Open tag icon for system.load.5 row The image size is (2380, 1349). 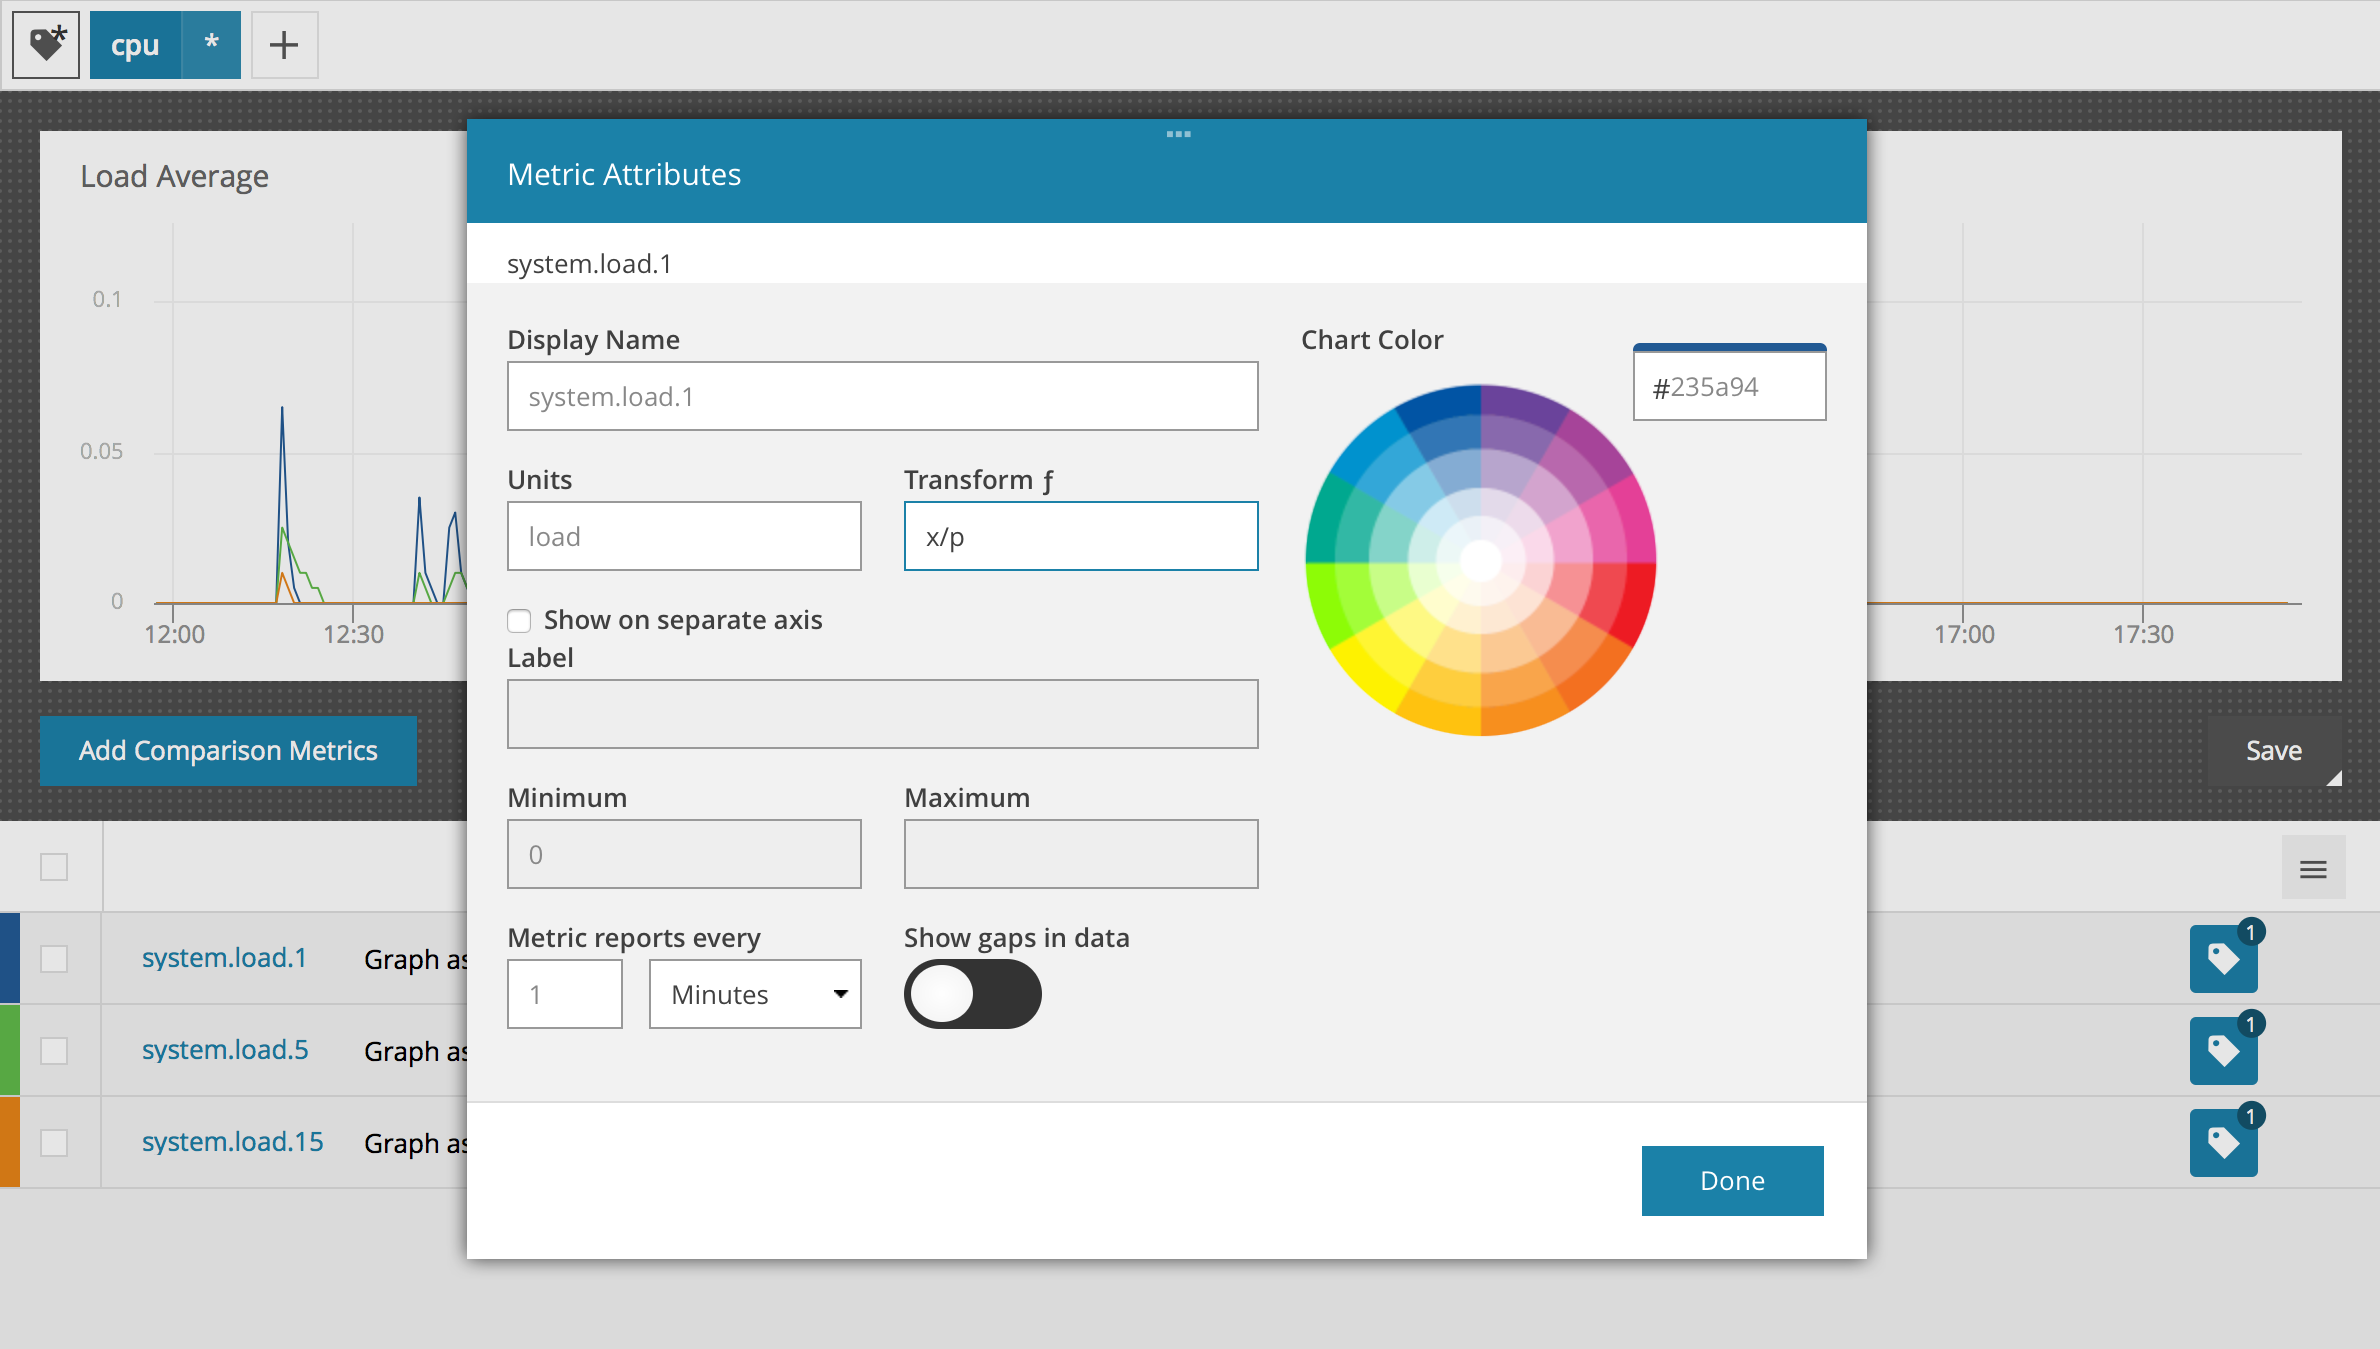click(x=2223, y=1051)
